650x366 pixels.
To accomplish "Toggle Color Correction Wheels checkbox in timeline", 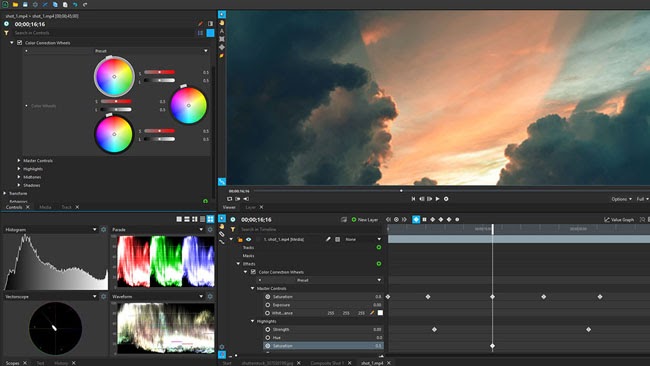I will [x=253, y=272].
